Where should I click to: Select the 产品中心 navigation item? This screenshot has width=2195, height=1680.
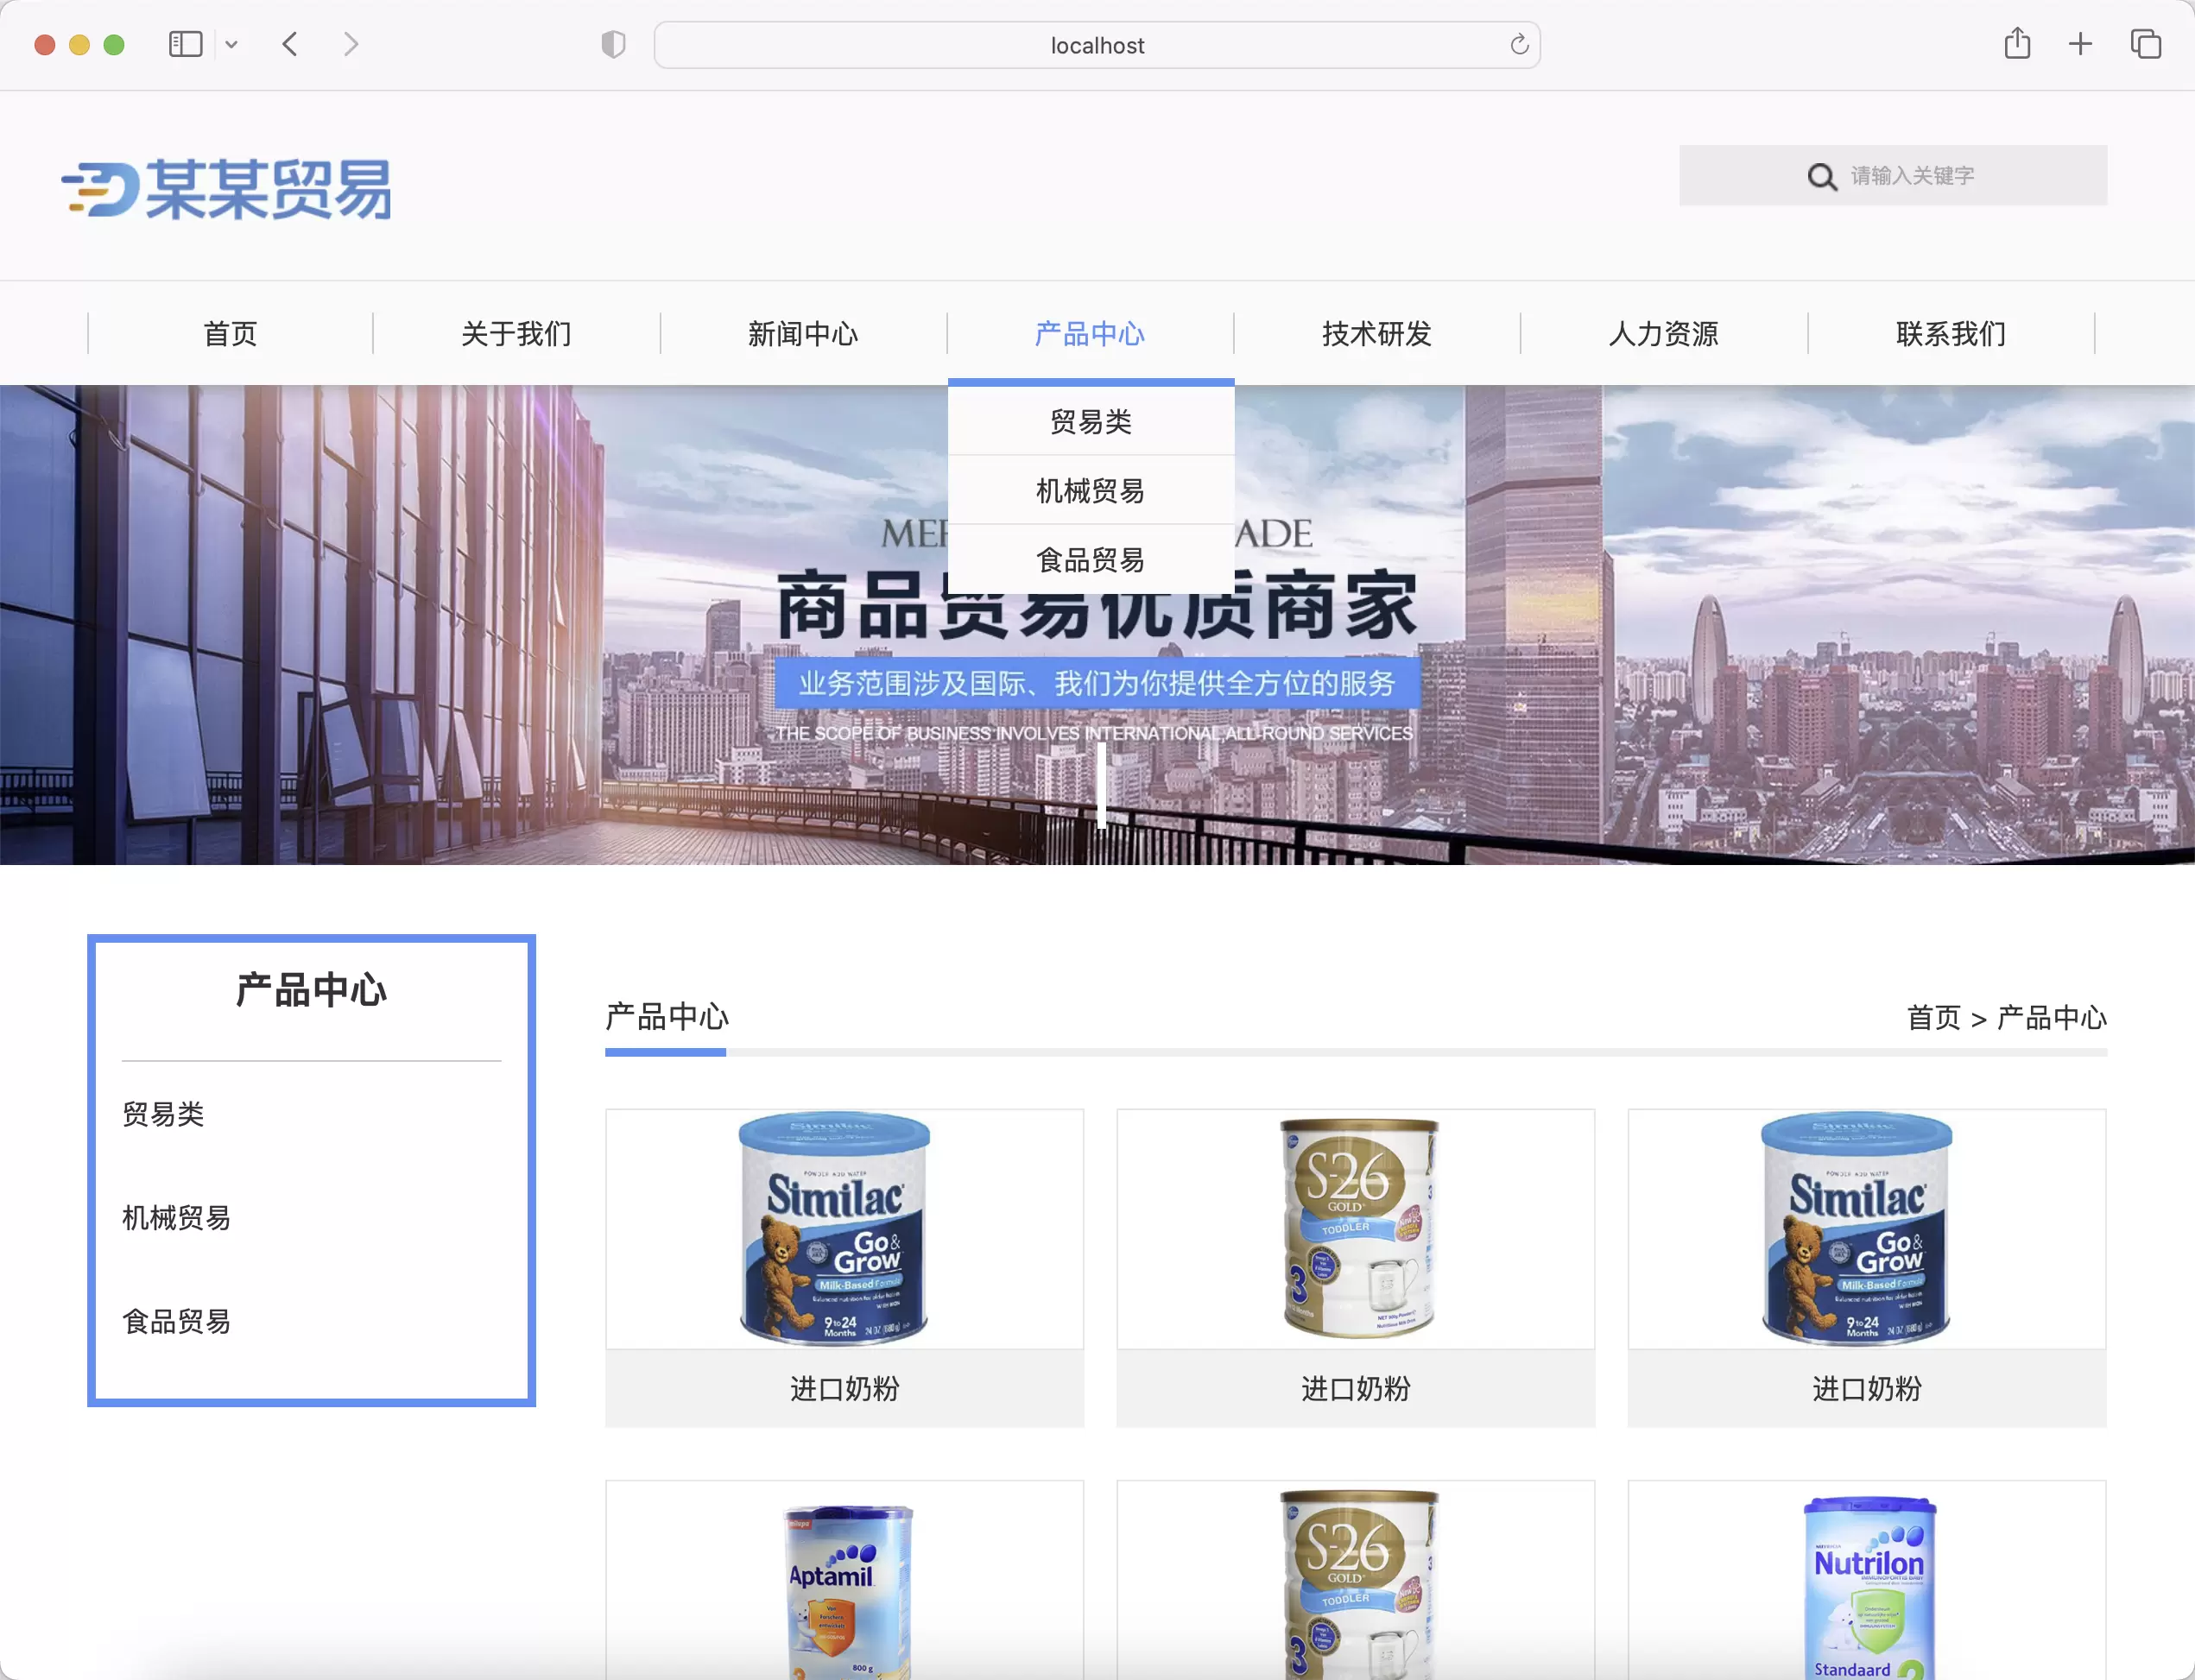1090,333
